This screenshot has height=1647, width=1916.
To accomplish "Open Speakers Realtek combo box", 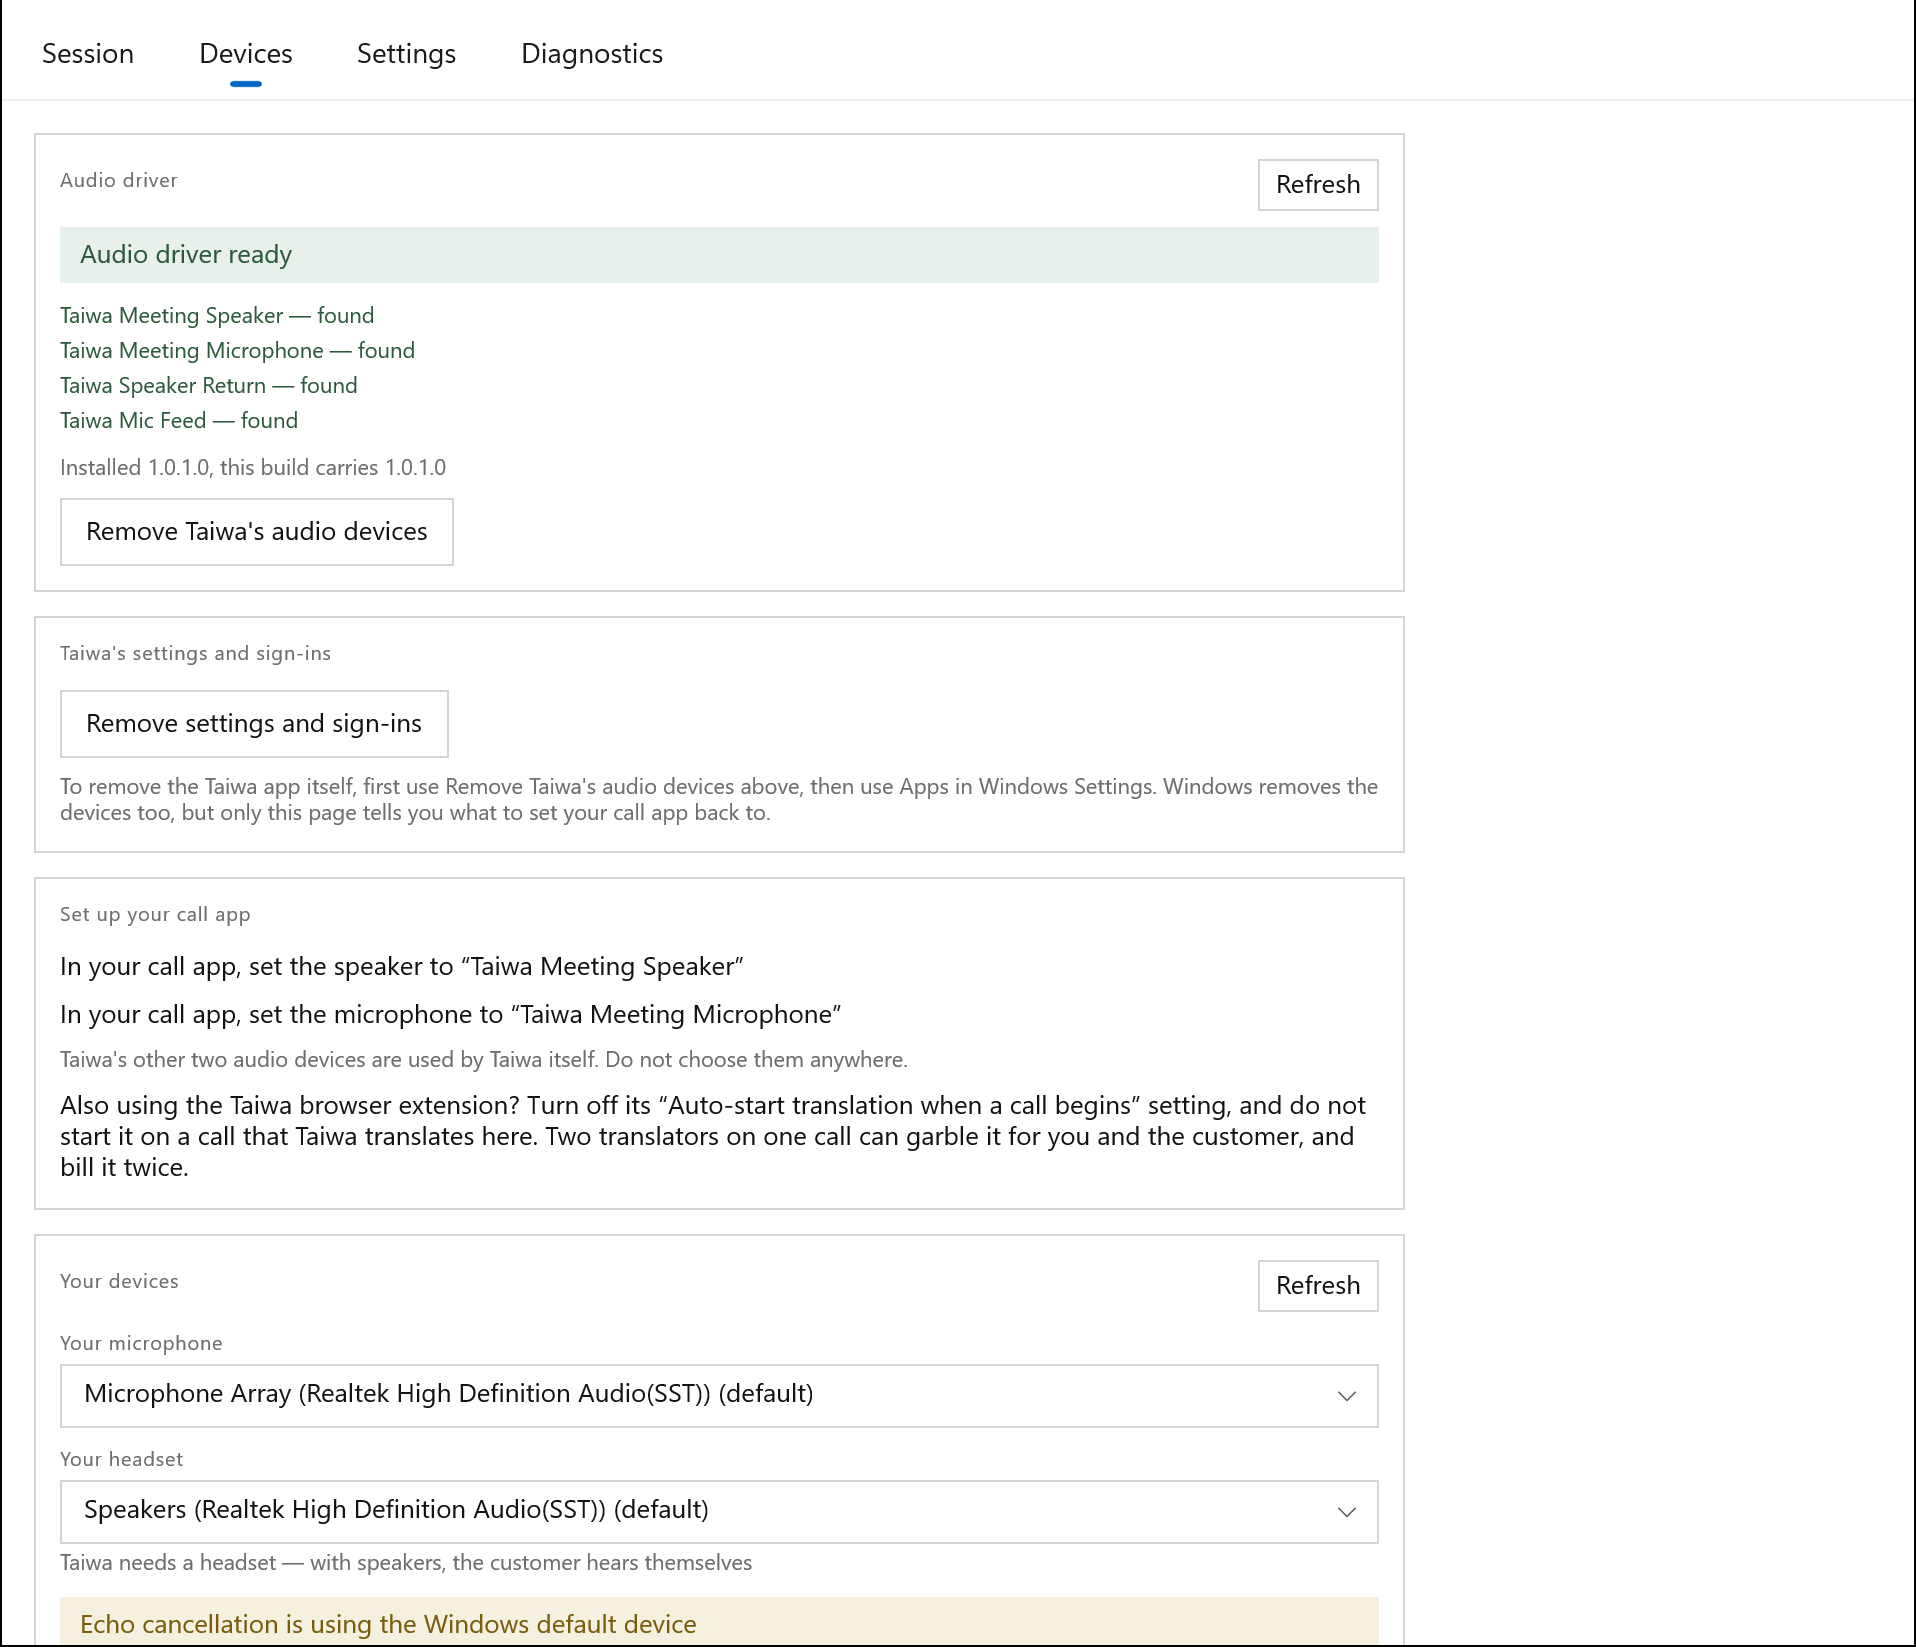I will 719,1512.
